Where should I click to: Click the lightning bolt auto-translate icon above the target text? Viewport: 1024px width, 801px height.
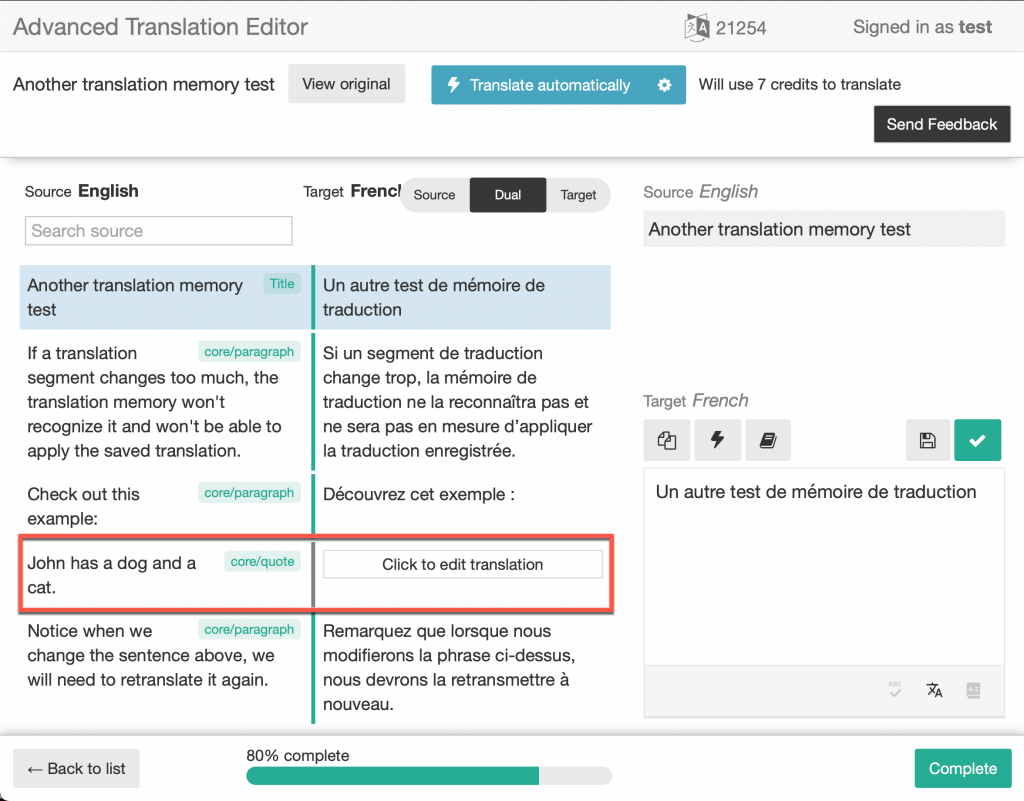pyautogui.click(x=717, y=440)
